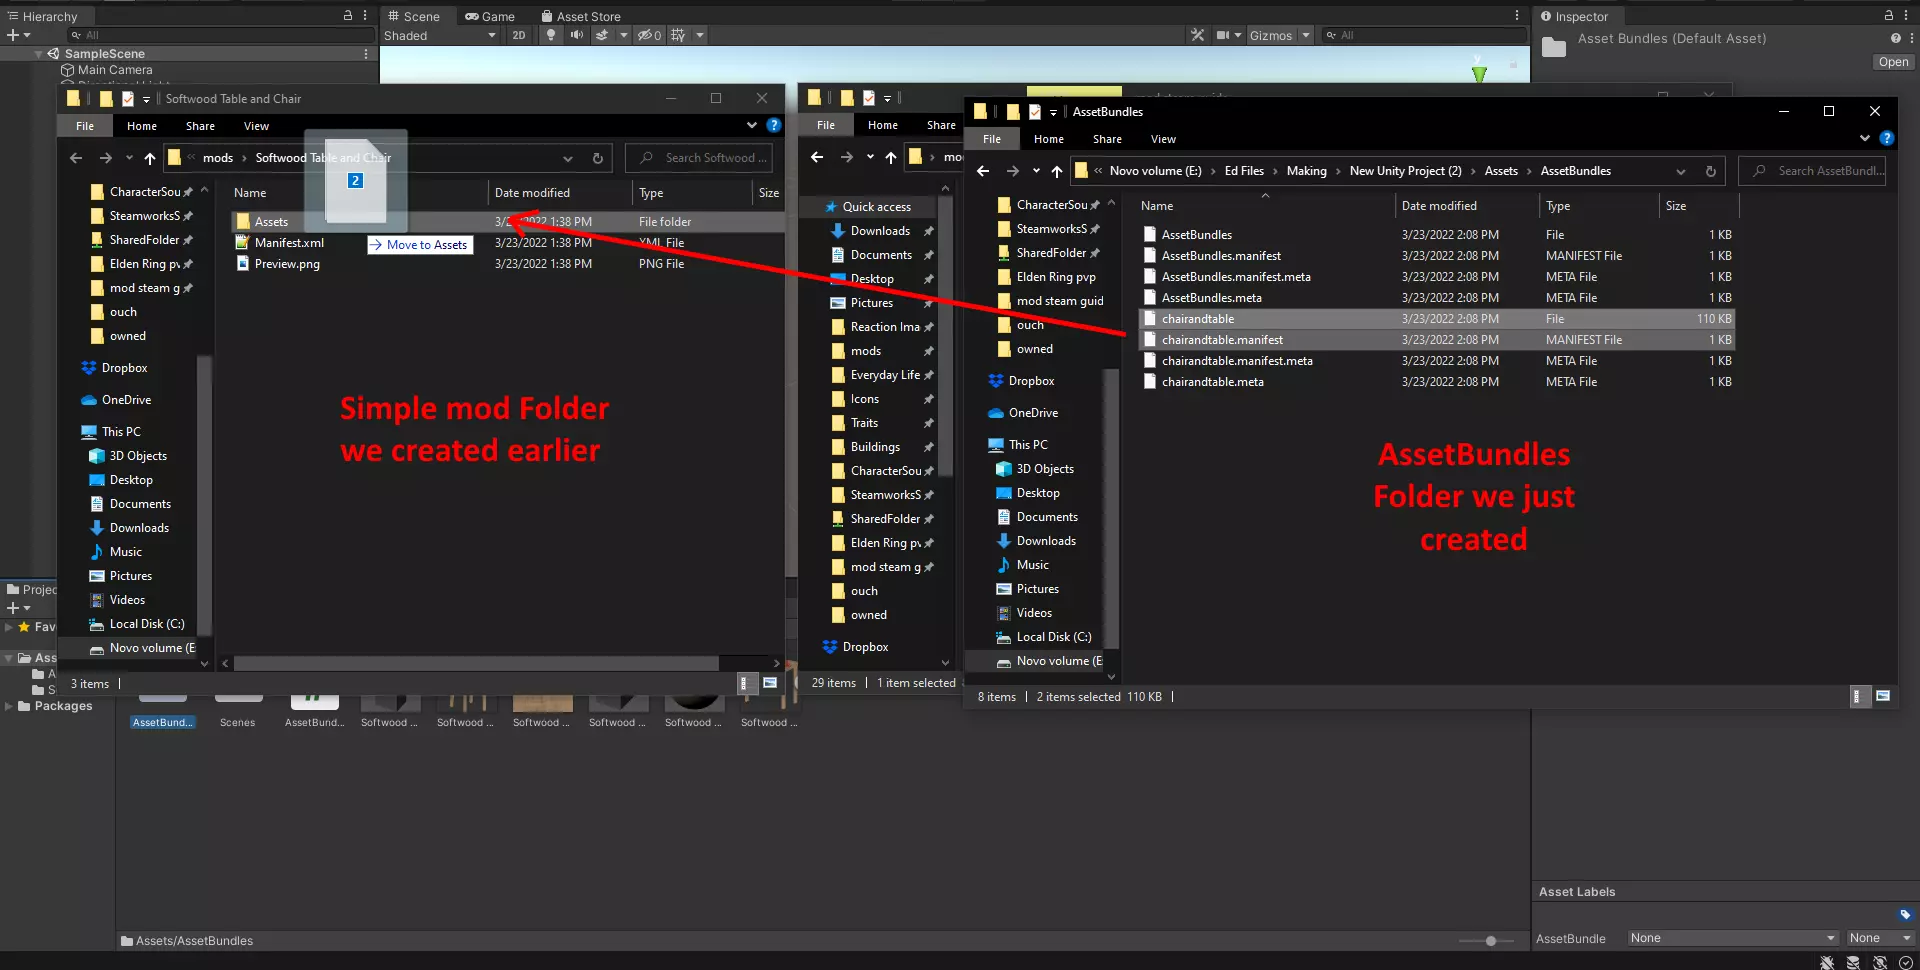
Task: Open the Shaded draw mode dropdown
Action: coord(440,35)
